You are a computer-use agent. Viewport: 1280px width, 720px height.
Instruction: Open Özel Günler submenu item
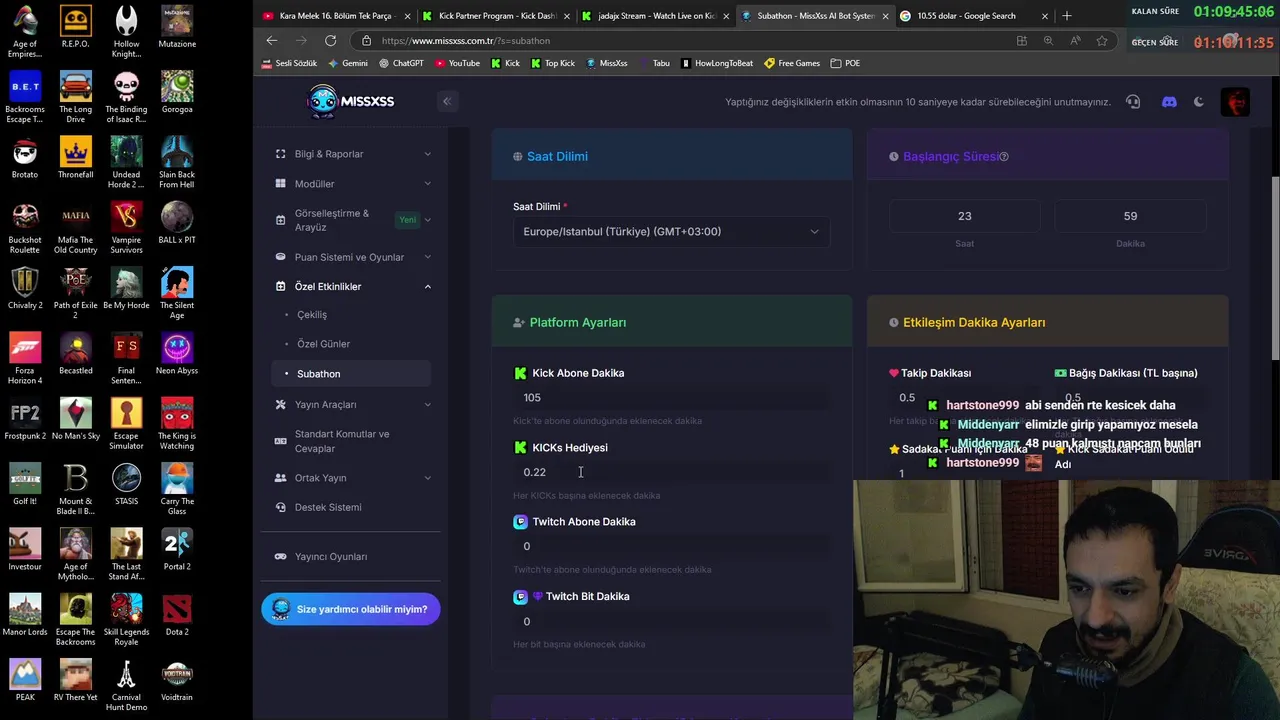pos(323,344)
